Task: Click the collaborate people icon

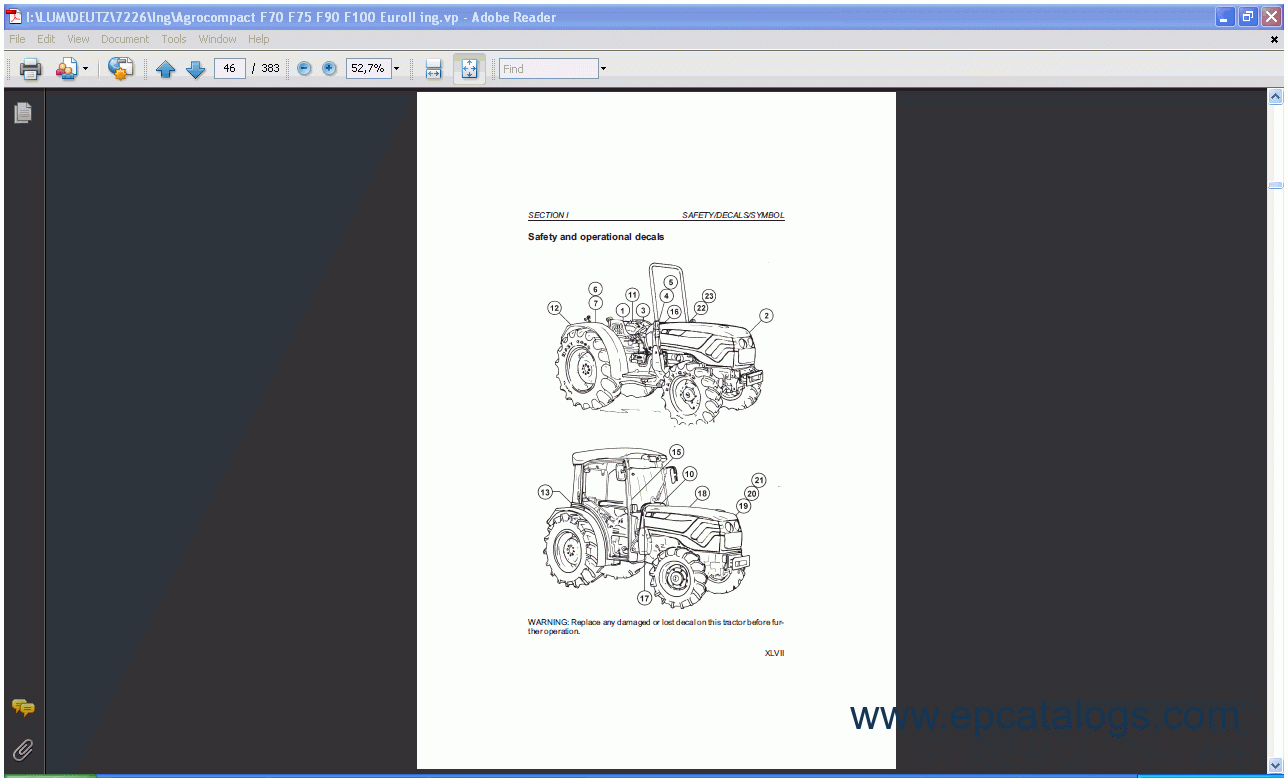Action: tap(66, 69)
